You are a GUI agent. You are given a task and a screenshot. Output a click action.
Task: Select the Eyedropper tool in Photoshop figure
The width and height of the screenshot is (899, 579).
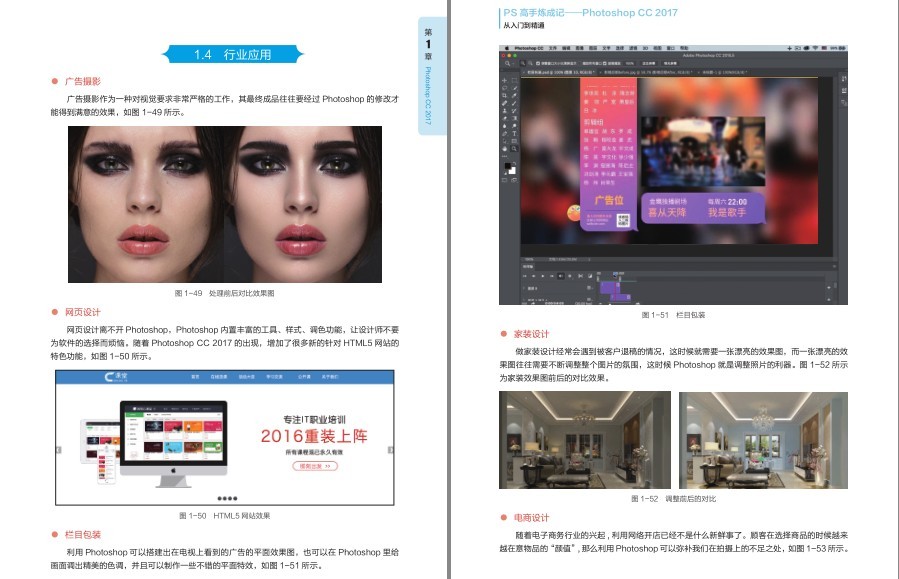pos(514,96)
